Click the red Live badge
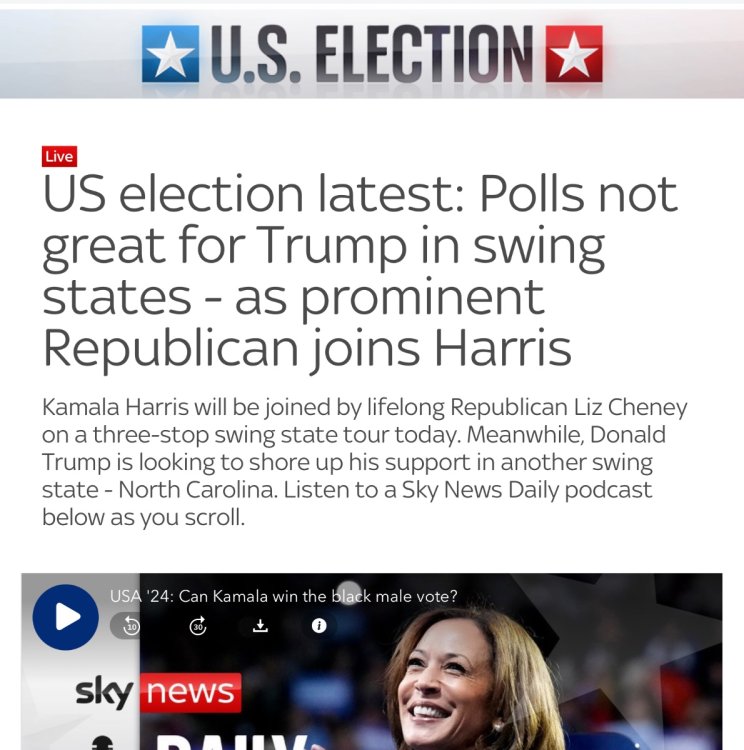The image size is (744, 750). (x=59, y=156)
